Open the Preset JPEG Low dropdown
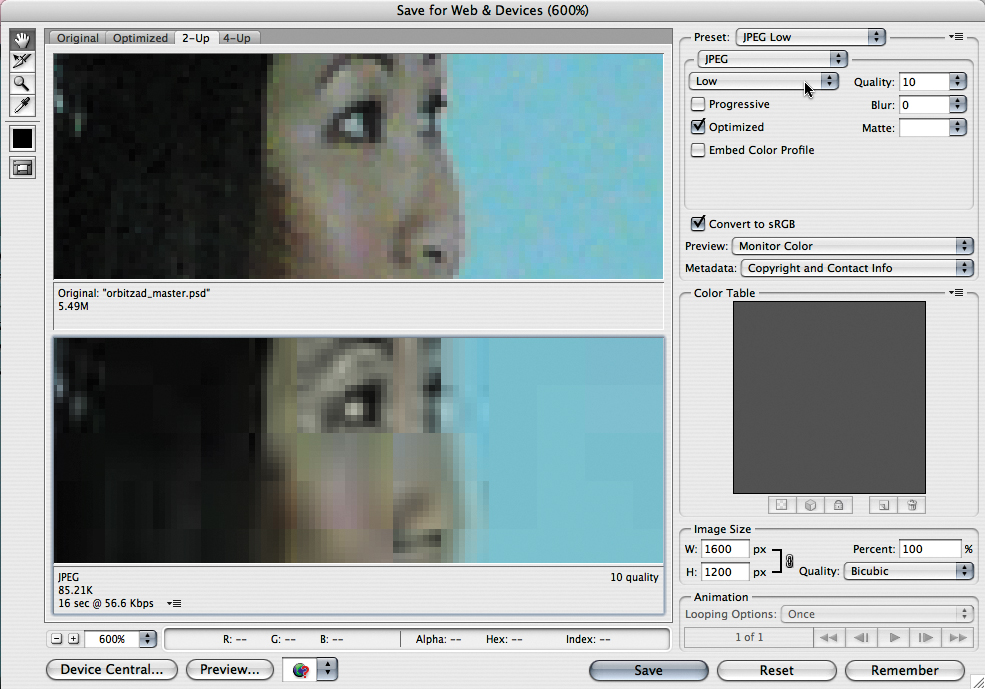This screenshot has width=985, height=689. coord(810,37)
